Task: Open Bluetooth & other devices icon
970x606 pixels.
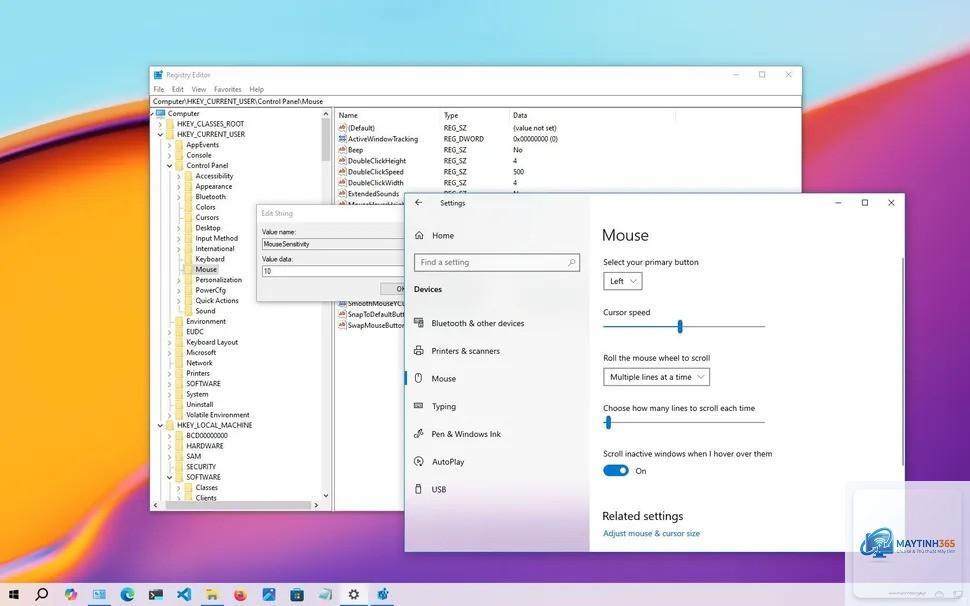Action: (419, 323)
